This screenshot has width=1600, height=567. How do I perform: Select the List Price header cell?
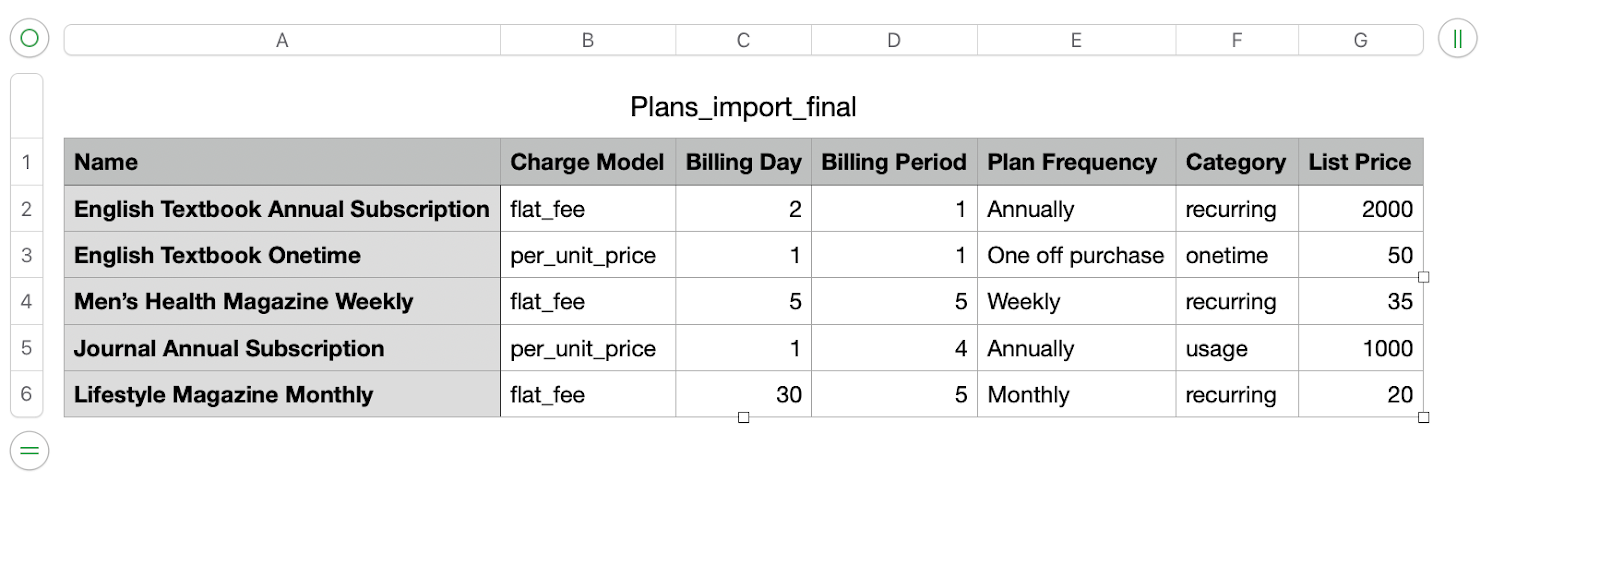[x=1360, y=162]
